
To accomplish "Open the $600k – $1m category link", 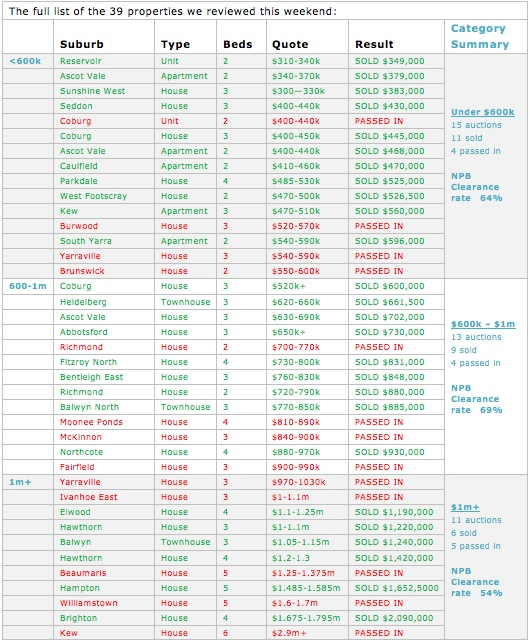I will (x=483, y=324).
